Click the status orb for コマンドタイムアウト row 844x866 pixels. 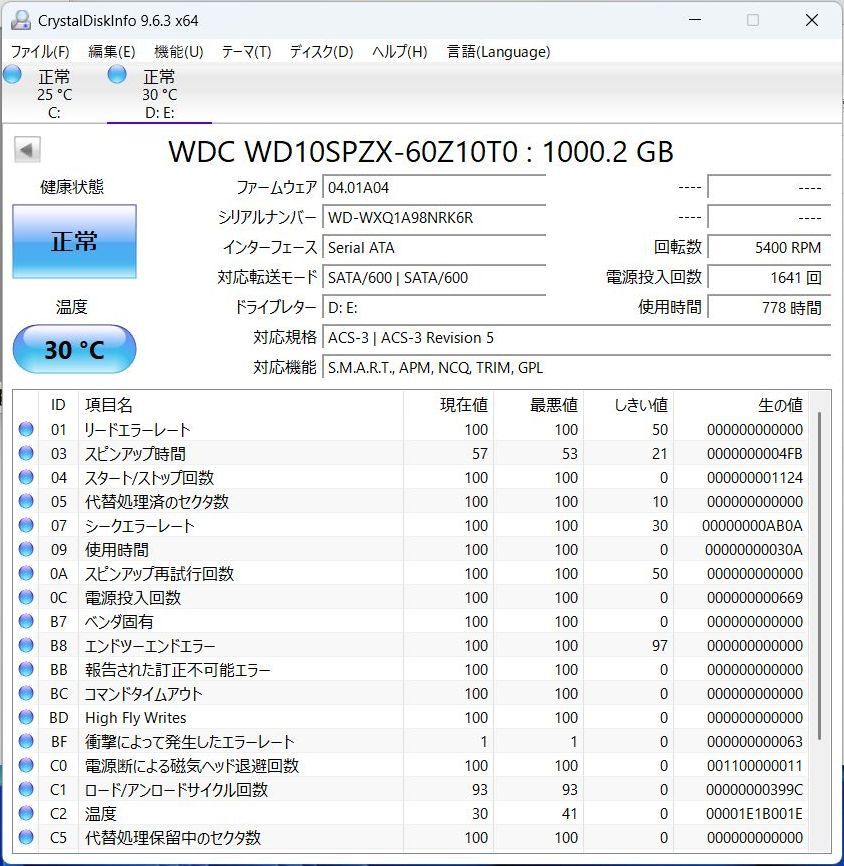click(x=26, y=694)
